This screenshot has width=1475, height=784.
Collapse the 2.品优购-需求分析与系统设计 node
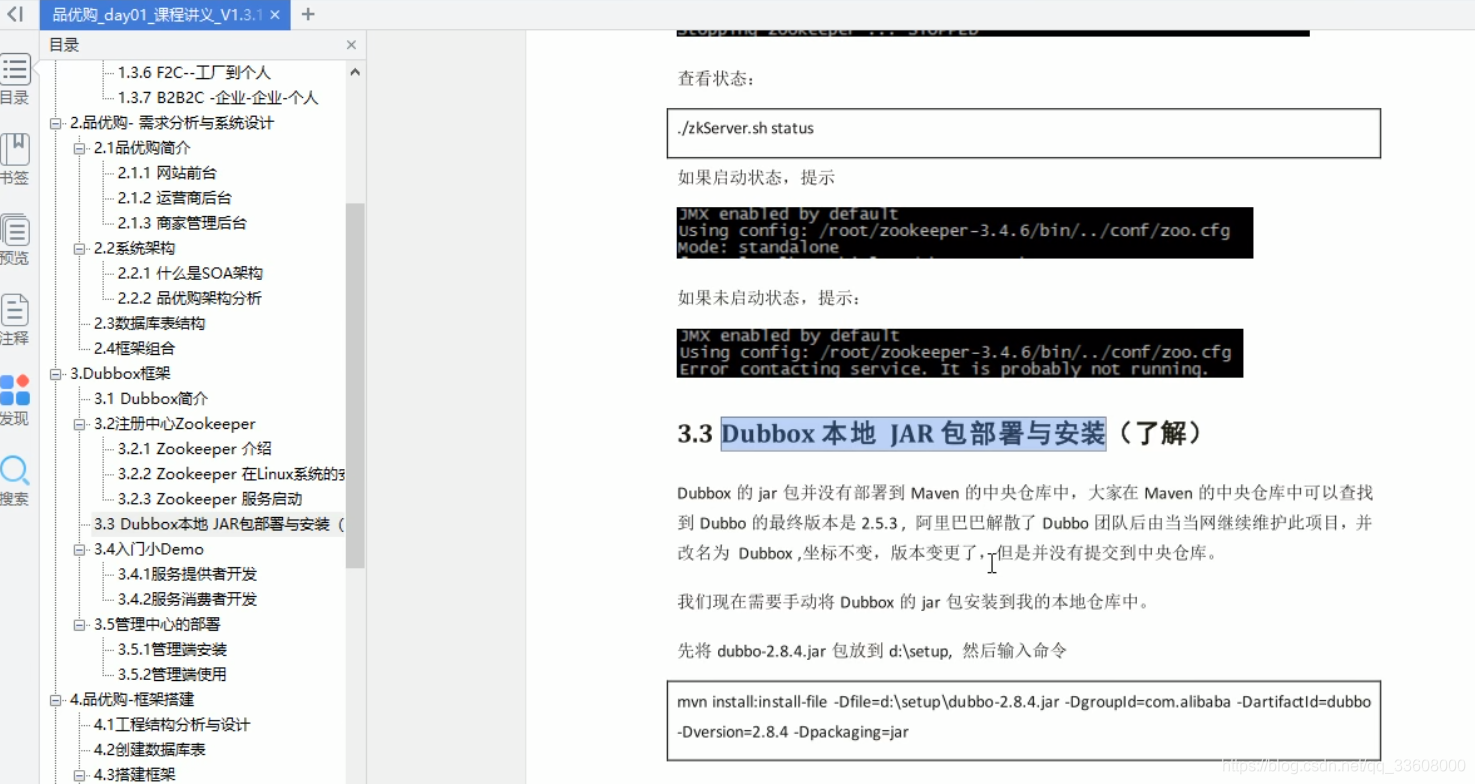pos(56,123)
